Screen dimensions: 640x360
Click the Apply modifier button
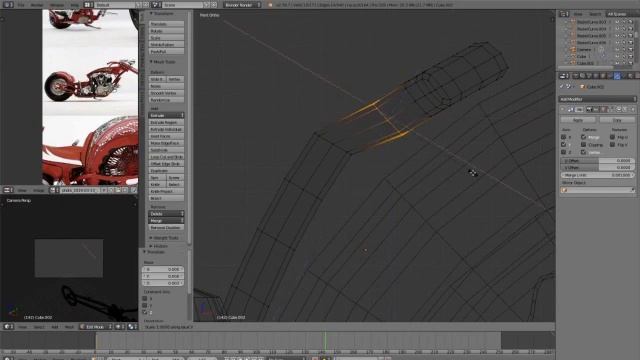[x=578, y=120]
